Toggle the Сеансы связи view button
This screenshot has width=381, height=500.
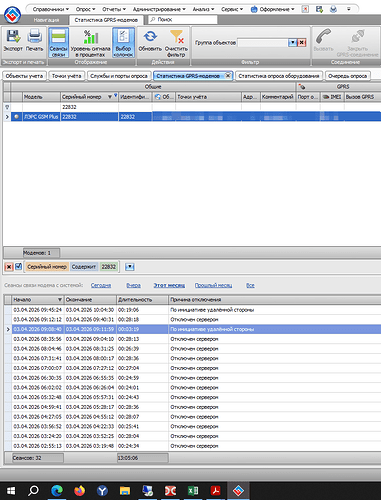pos(58,43)
